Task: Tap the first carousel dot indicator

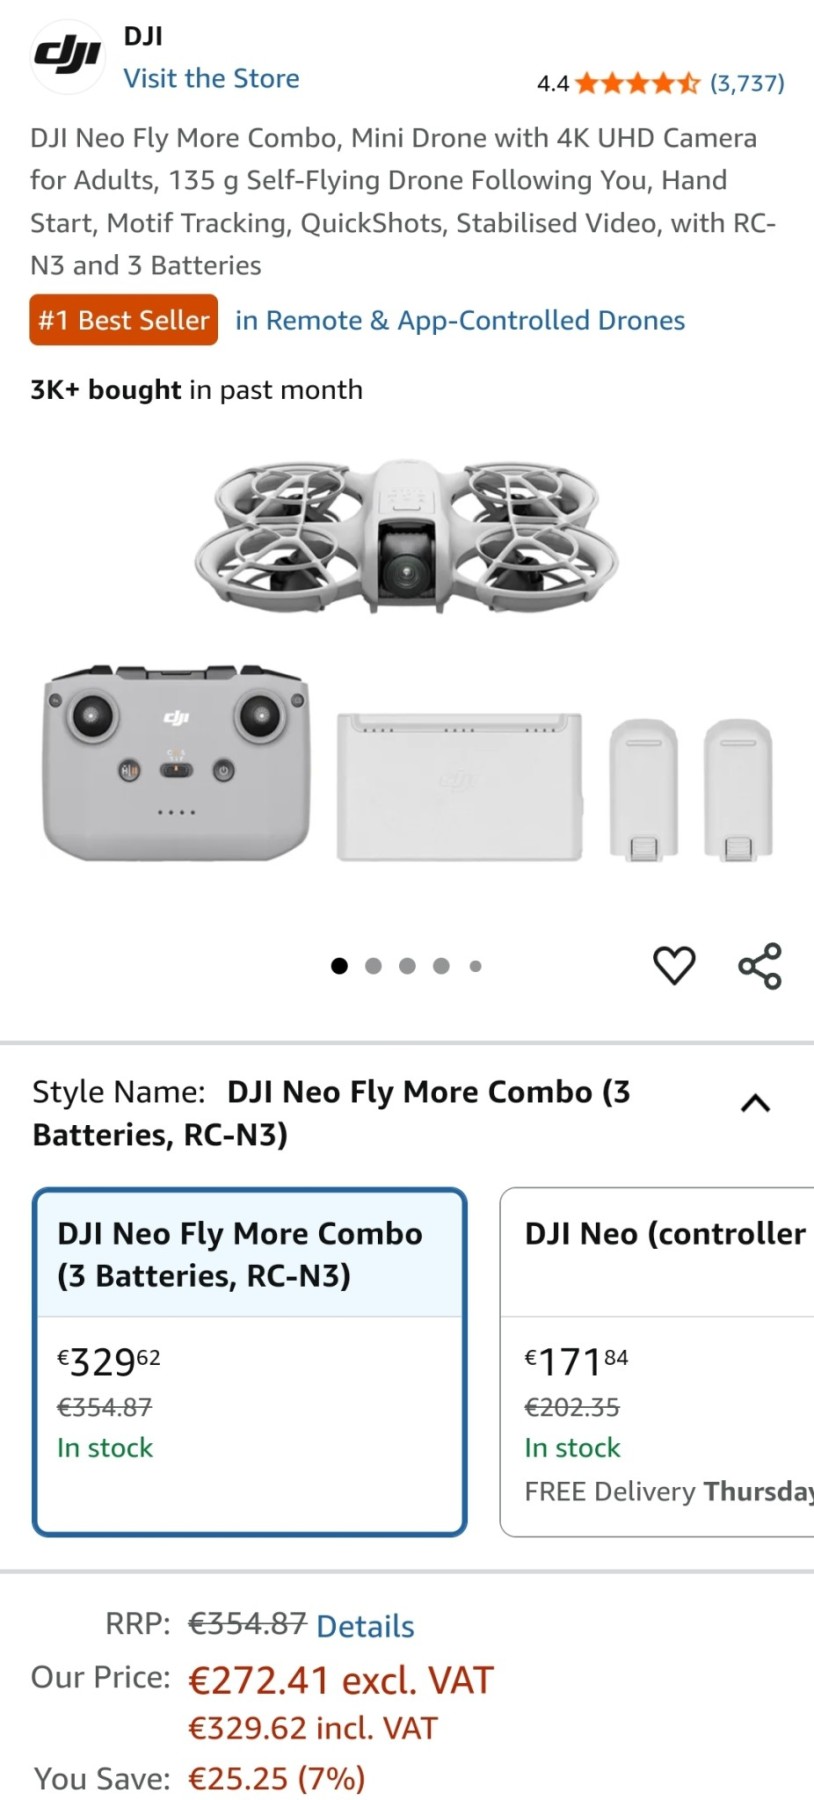Action: click(339, 966)
